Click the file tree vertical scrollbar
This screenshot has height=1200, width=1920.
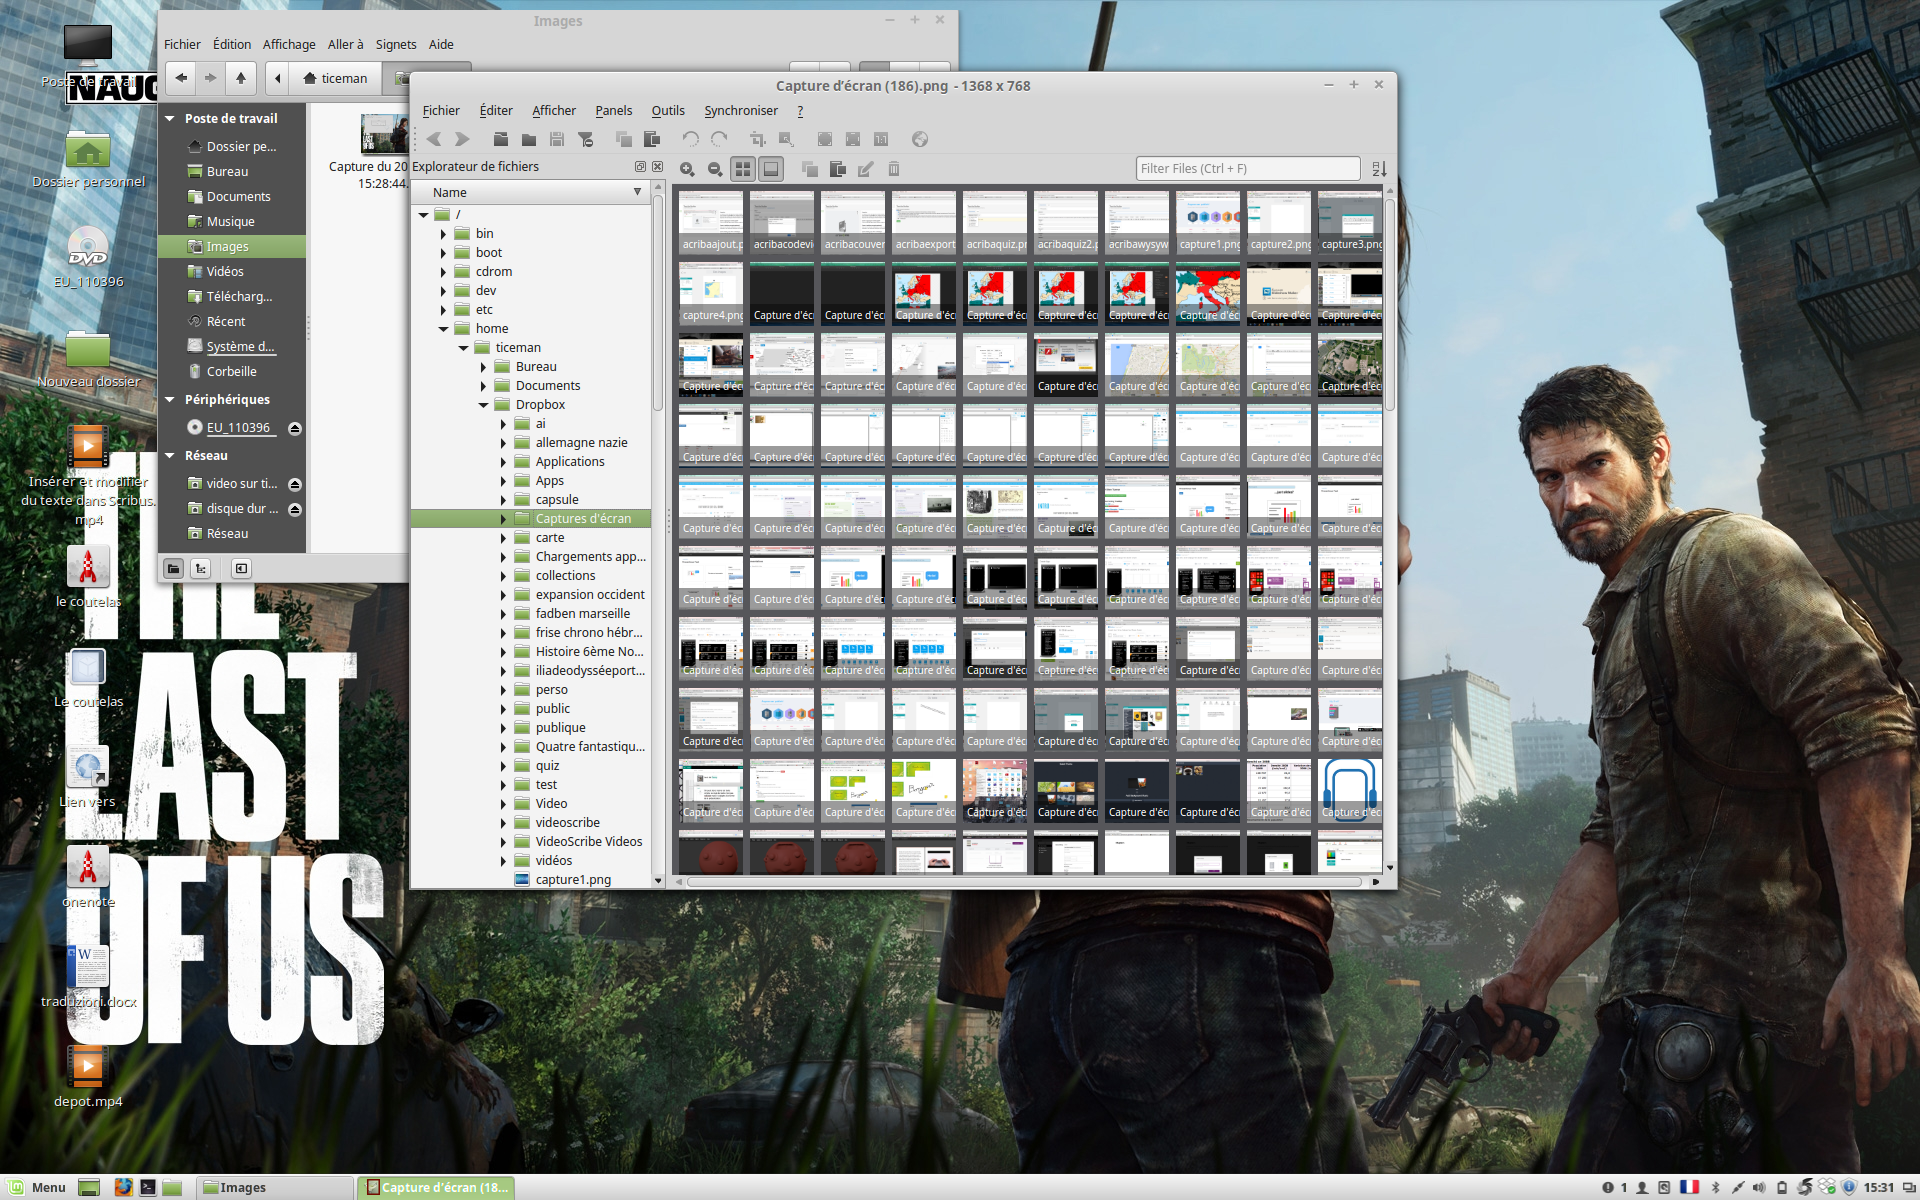pos(658,305)
